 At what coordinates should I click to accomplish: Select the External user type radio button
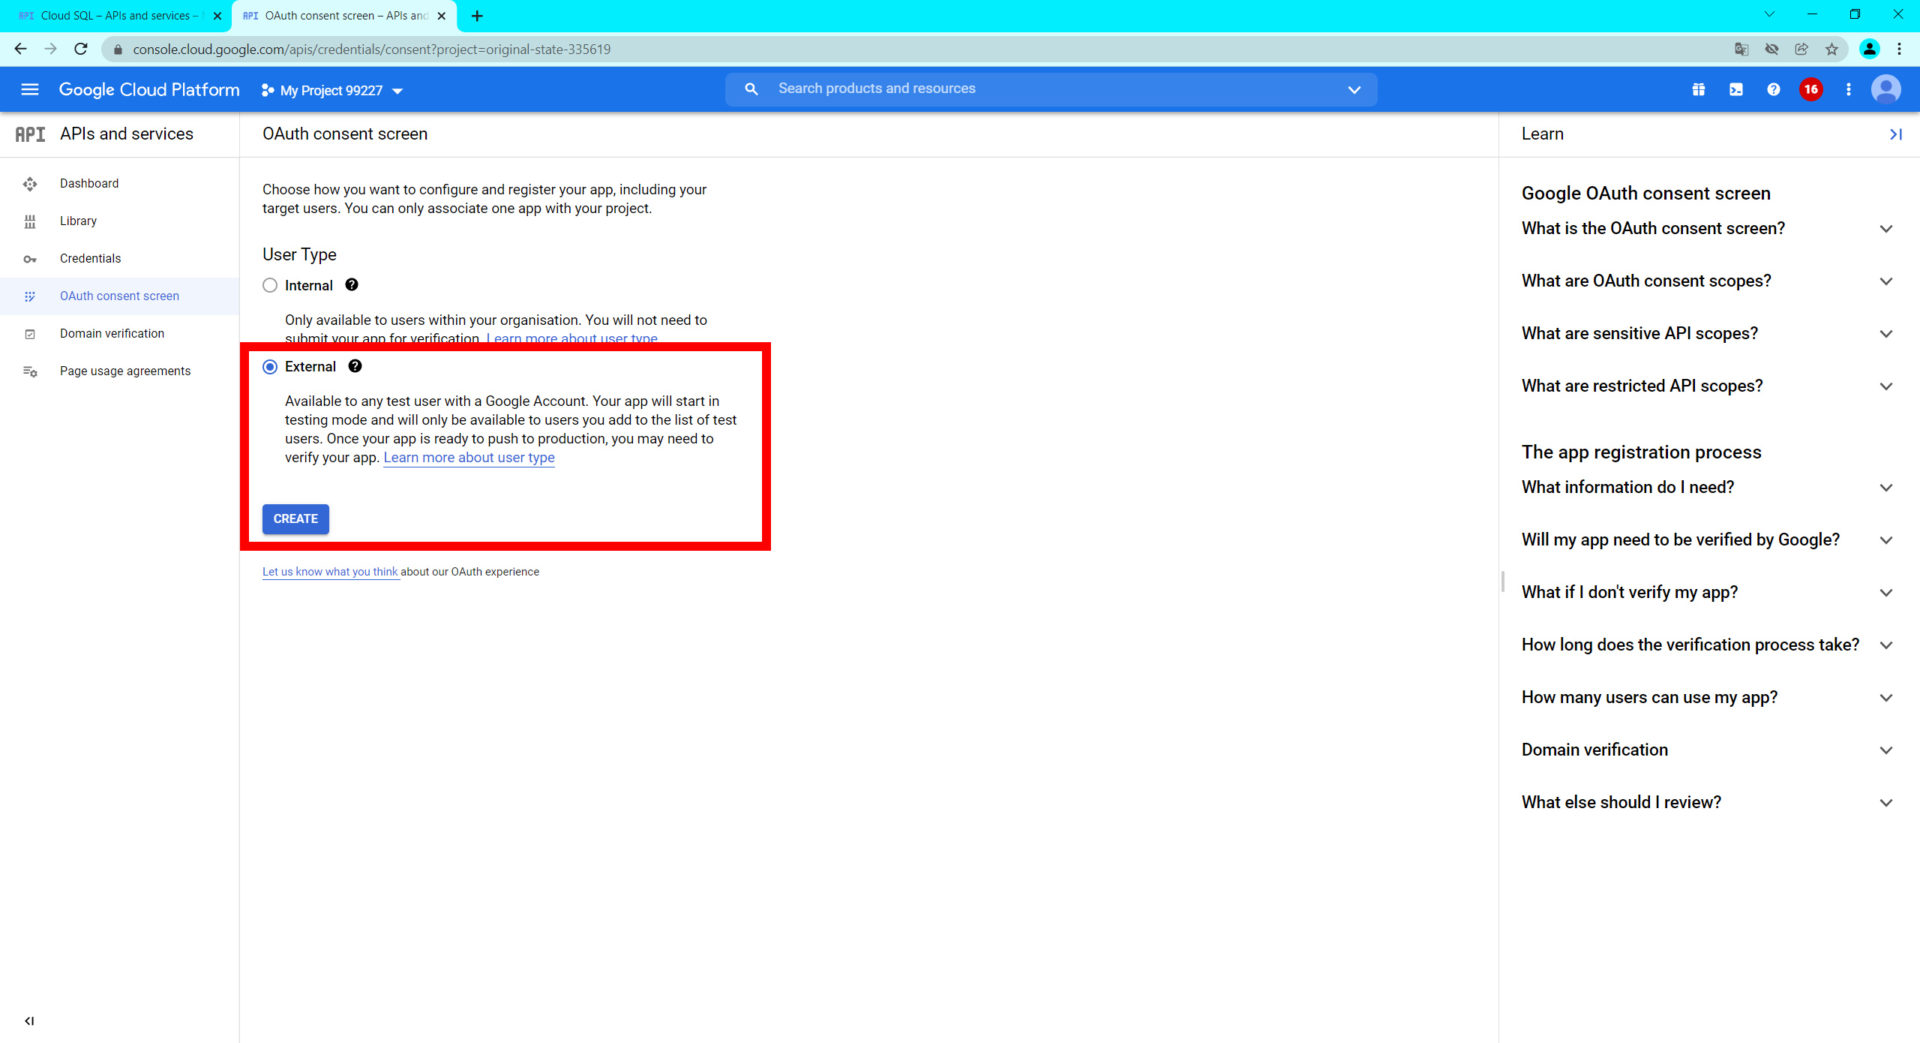(x=270, y=367)
